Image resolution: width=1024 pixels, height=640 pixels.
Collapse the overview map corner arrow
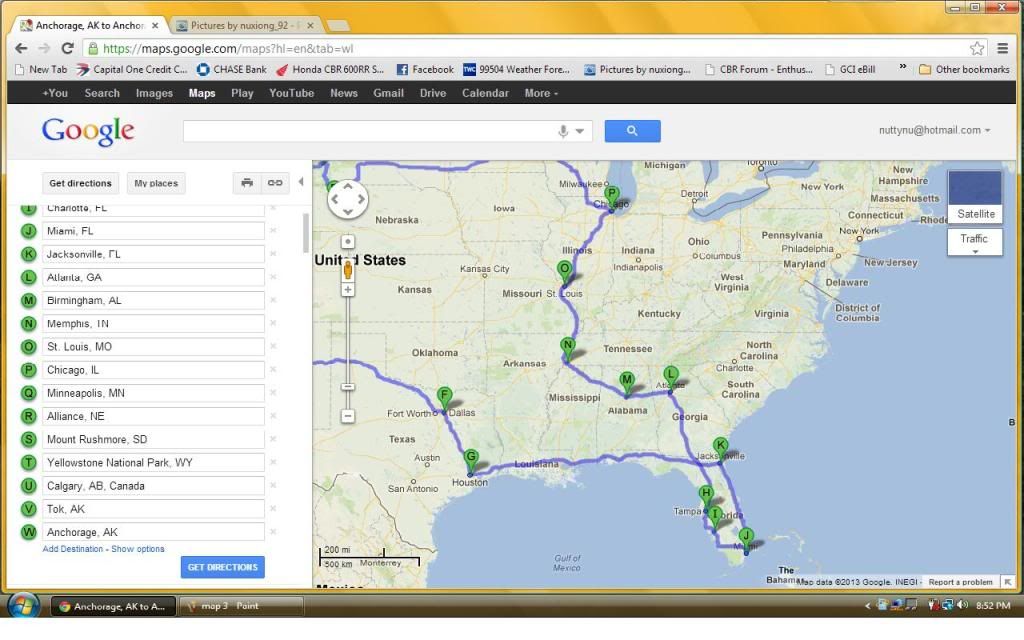(x=1008, y=581)
